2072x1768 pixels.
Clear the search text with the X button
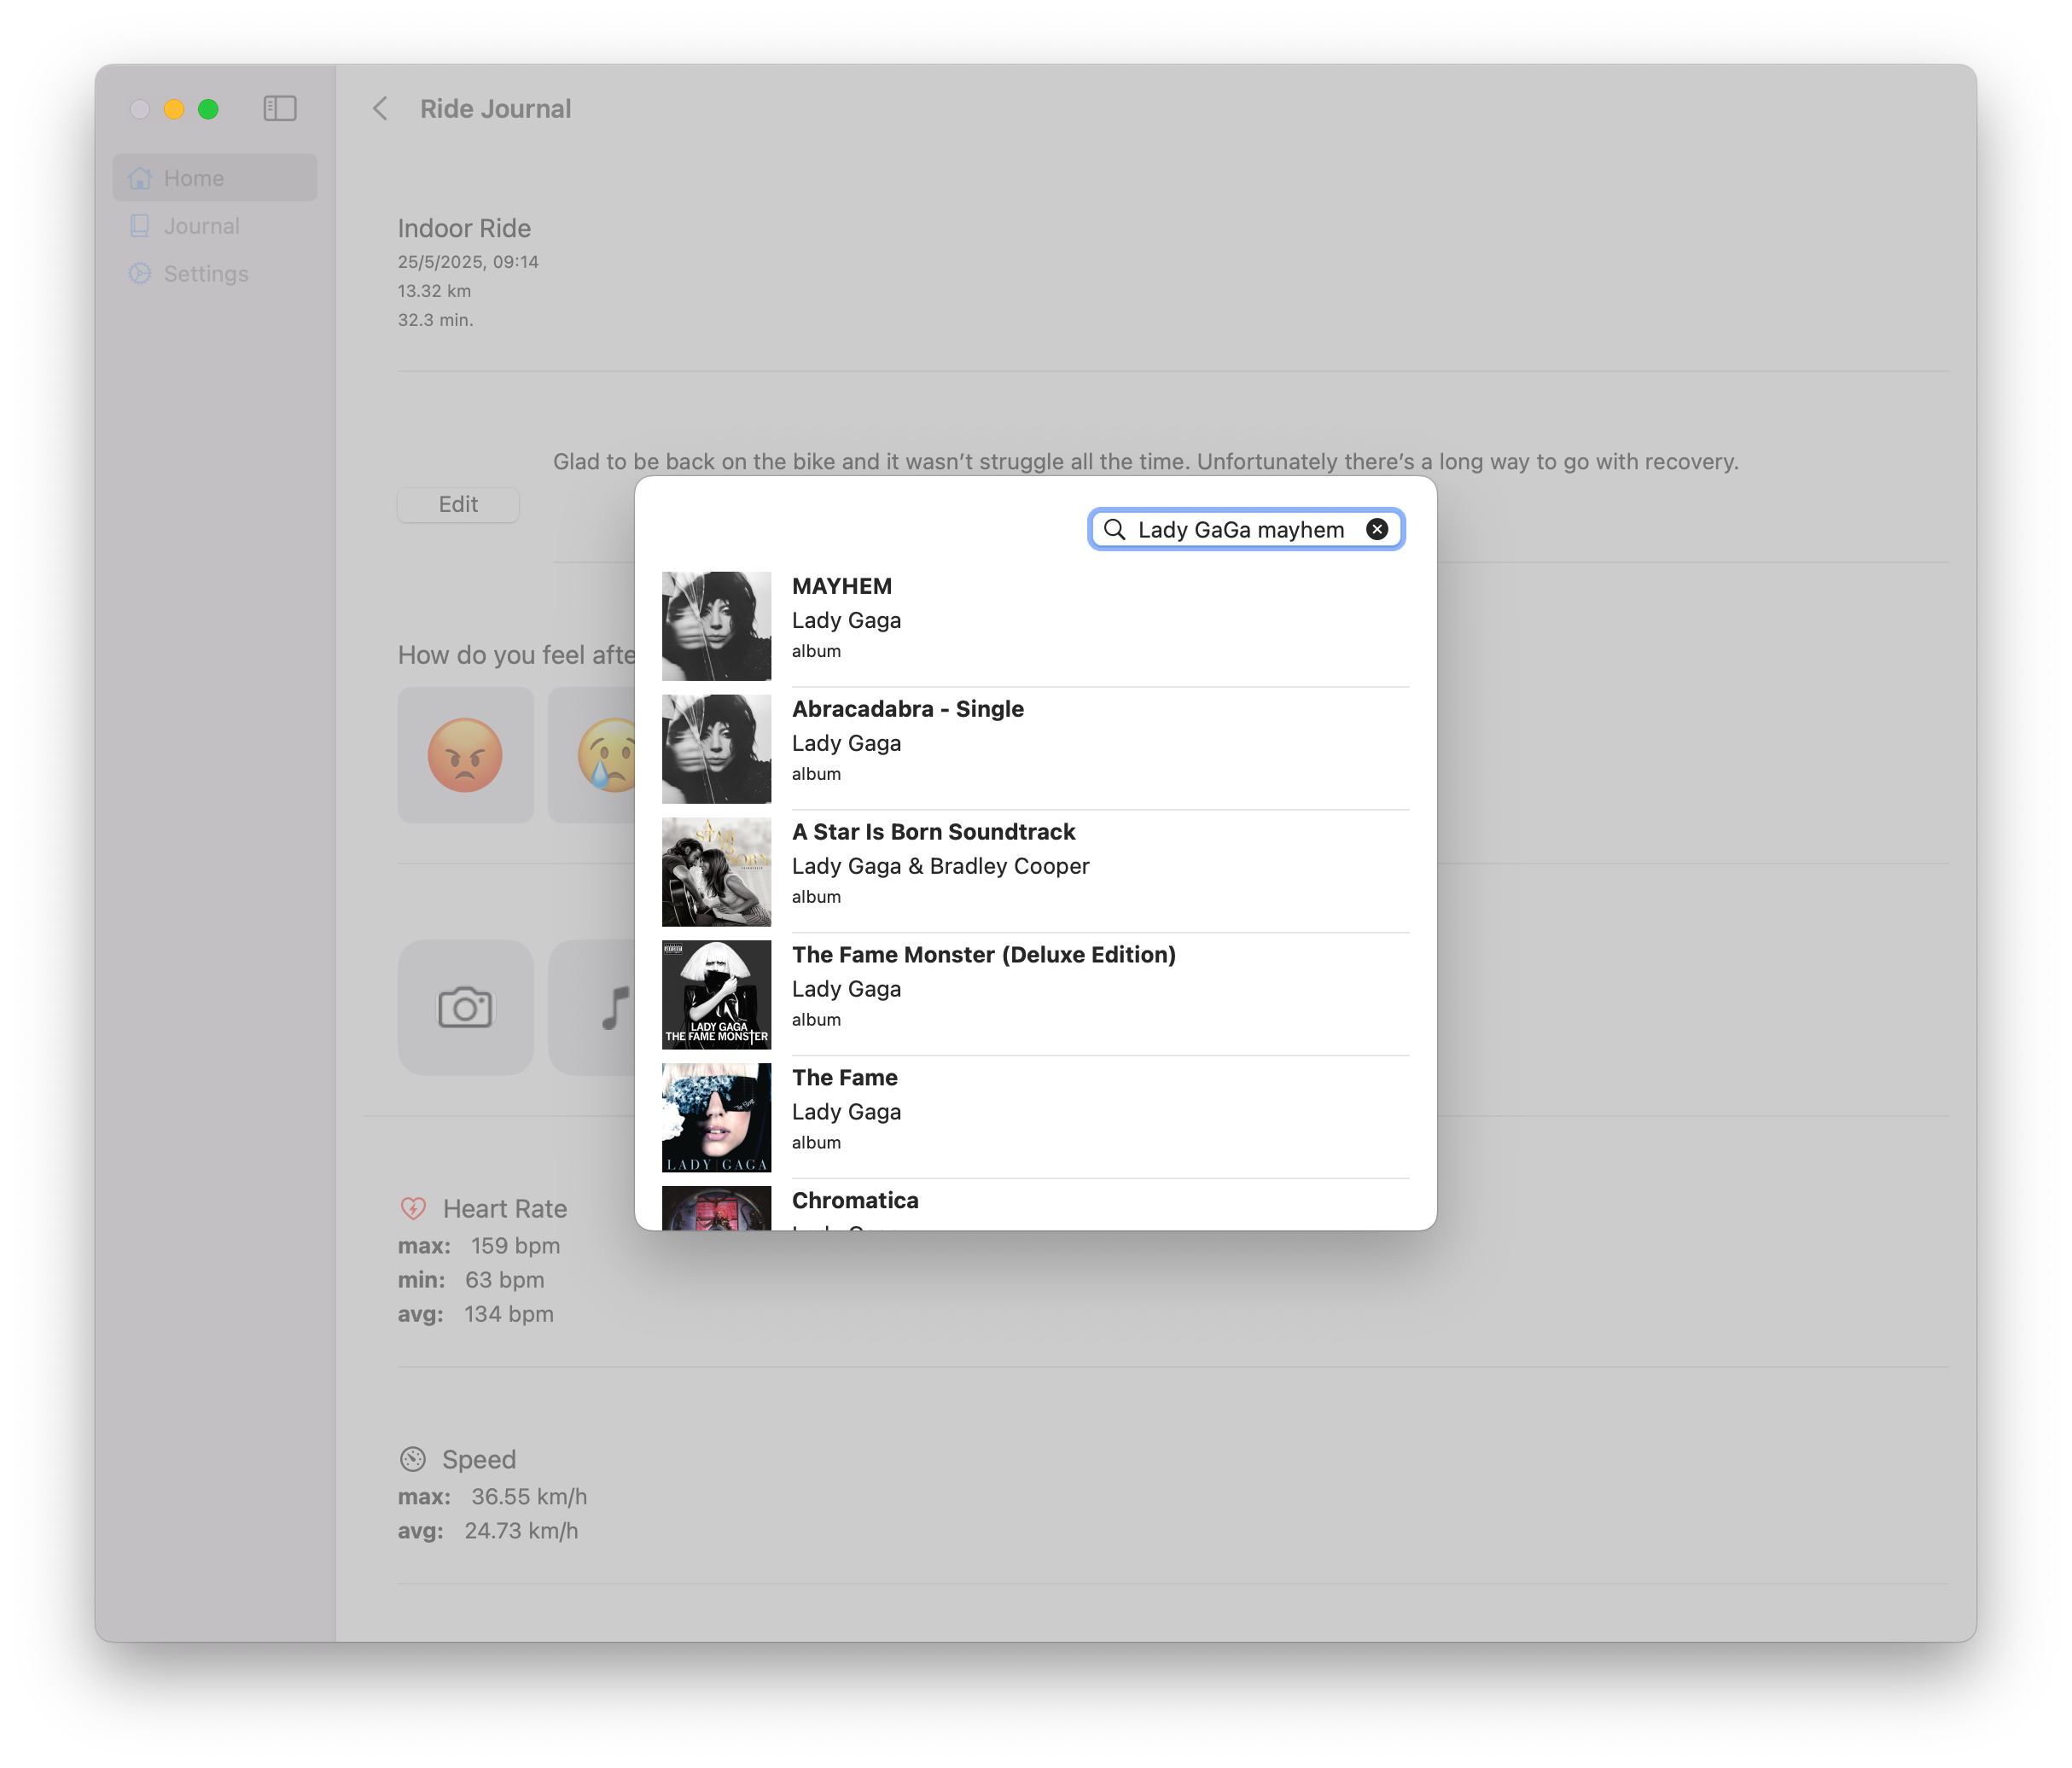pos(1377,529)
